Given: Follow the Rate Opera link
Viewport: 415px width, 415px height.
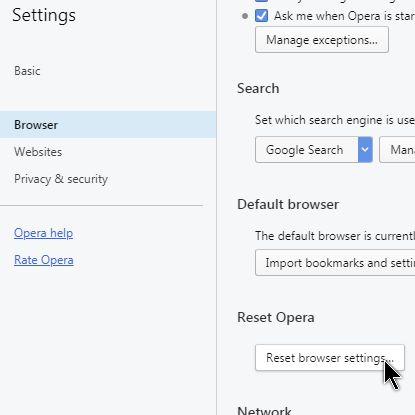Looking at the screenshot, I should tap(44, 260).
